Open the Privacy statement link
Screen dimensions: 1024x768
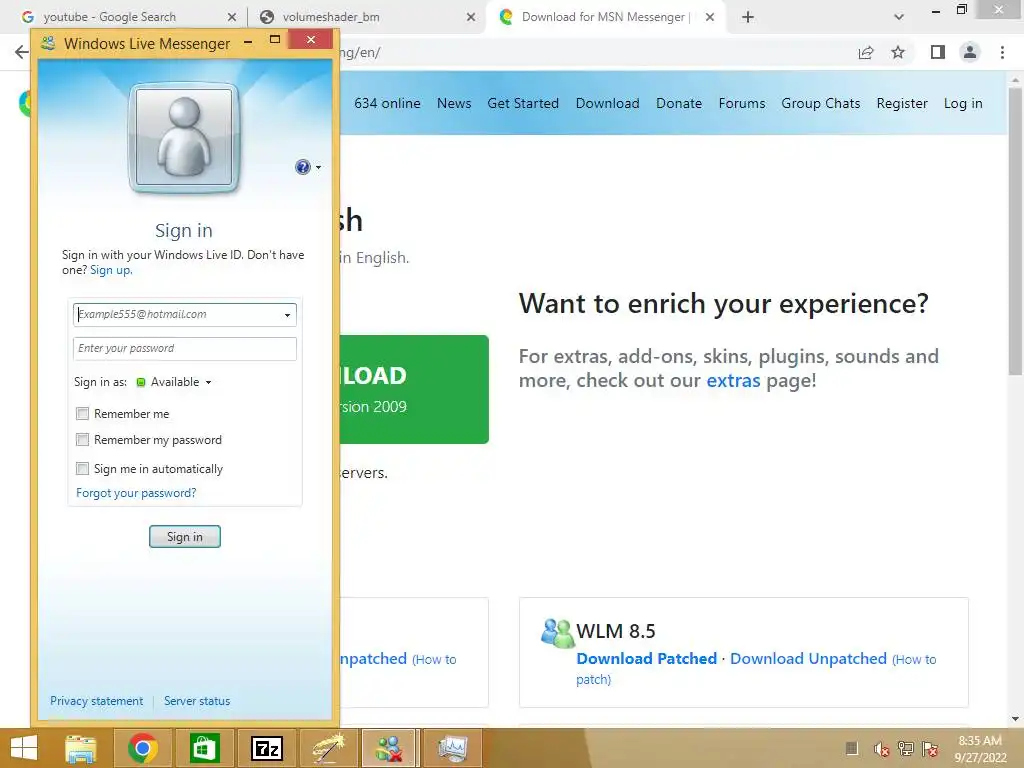pyautogui.click(x=97, y=701)
